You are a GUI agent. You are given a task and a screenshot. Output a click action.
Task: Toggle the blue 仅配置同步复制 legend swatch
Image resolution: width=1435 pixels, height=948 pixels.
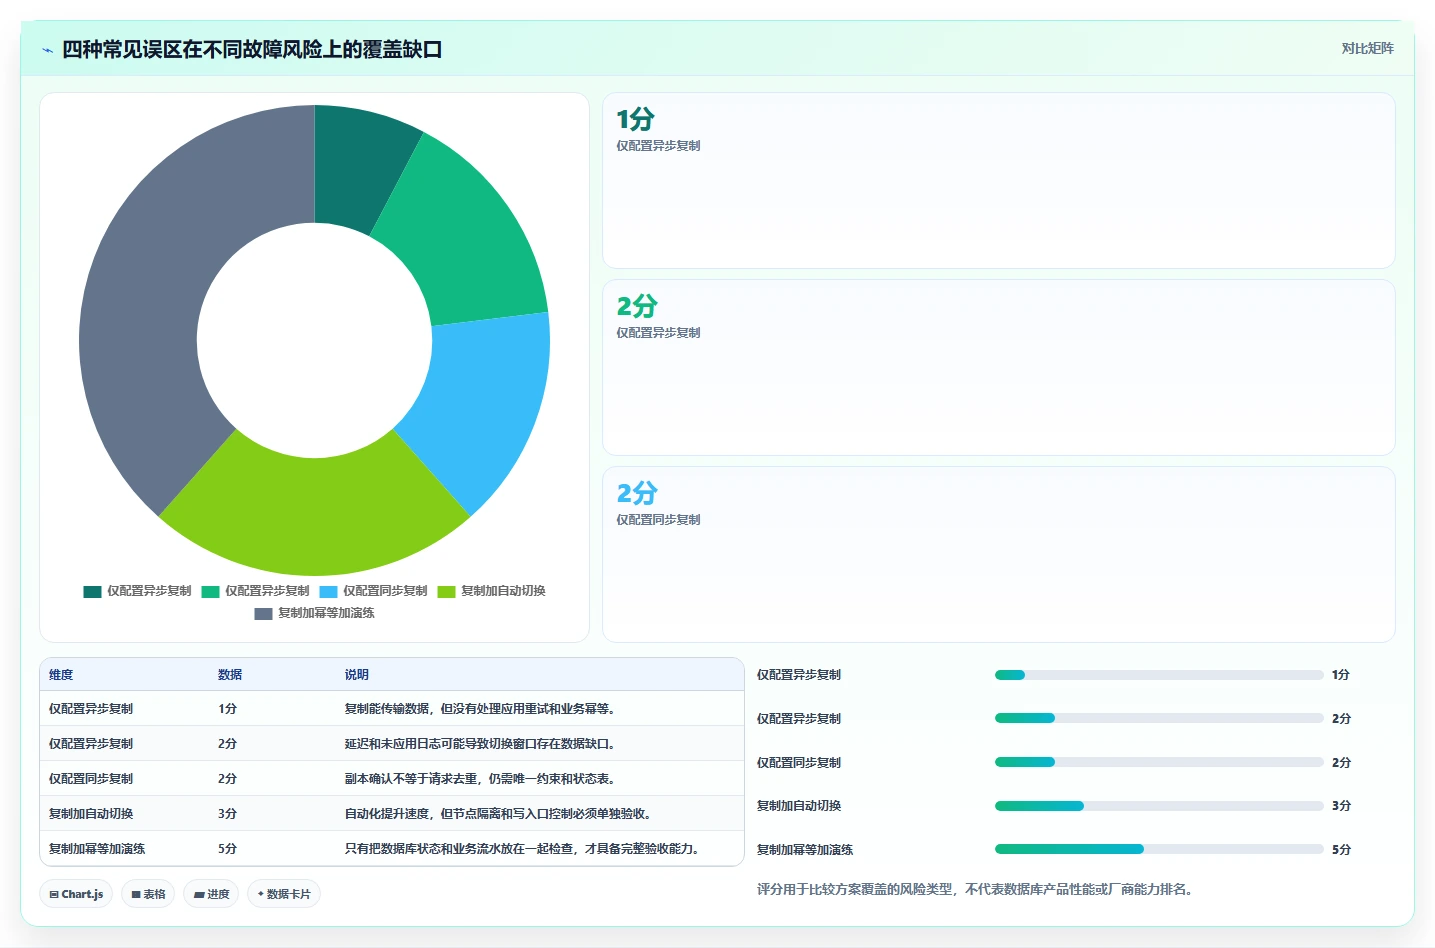pos(328,591)
